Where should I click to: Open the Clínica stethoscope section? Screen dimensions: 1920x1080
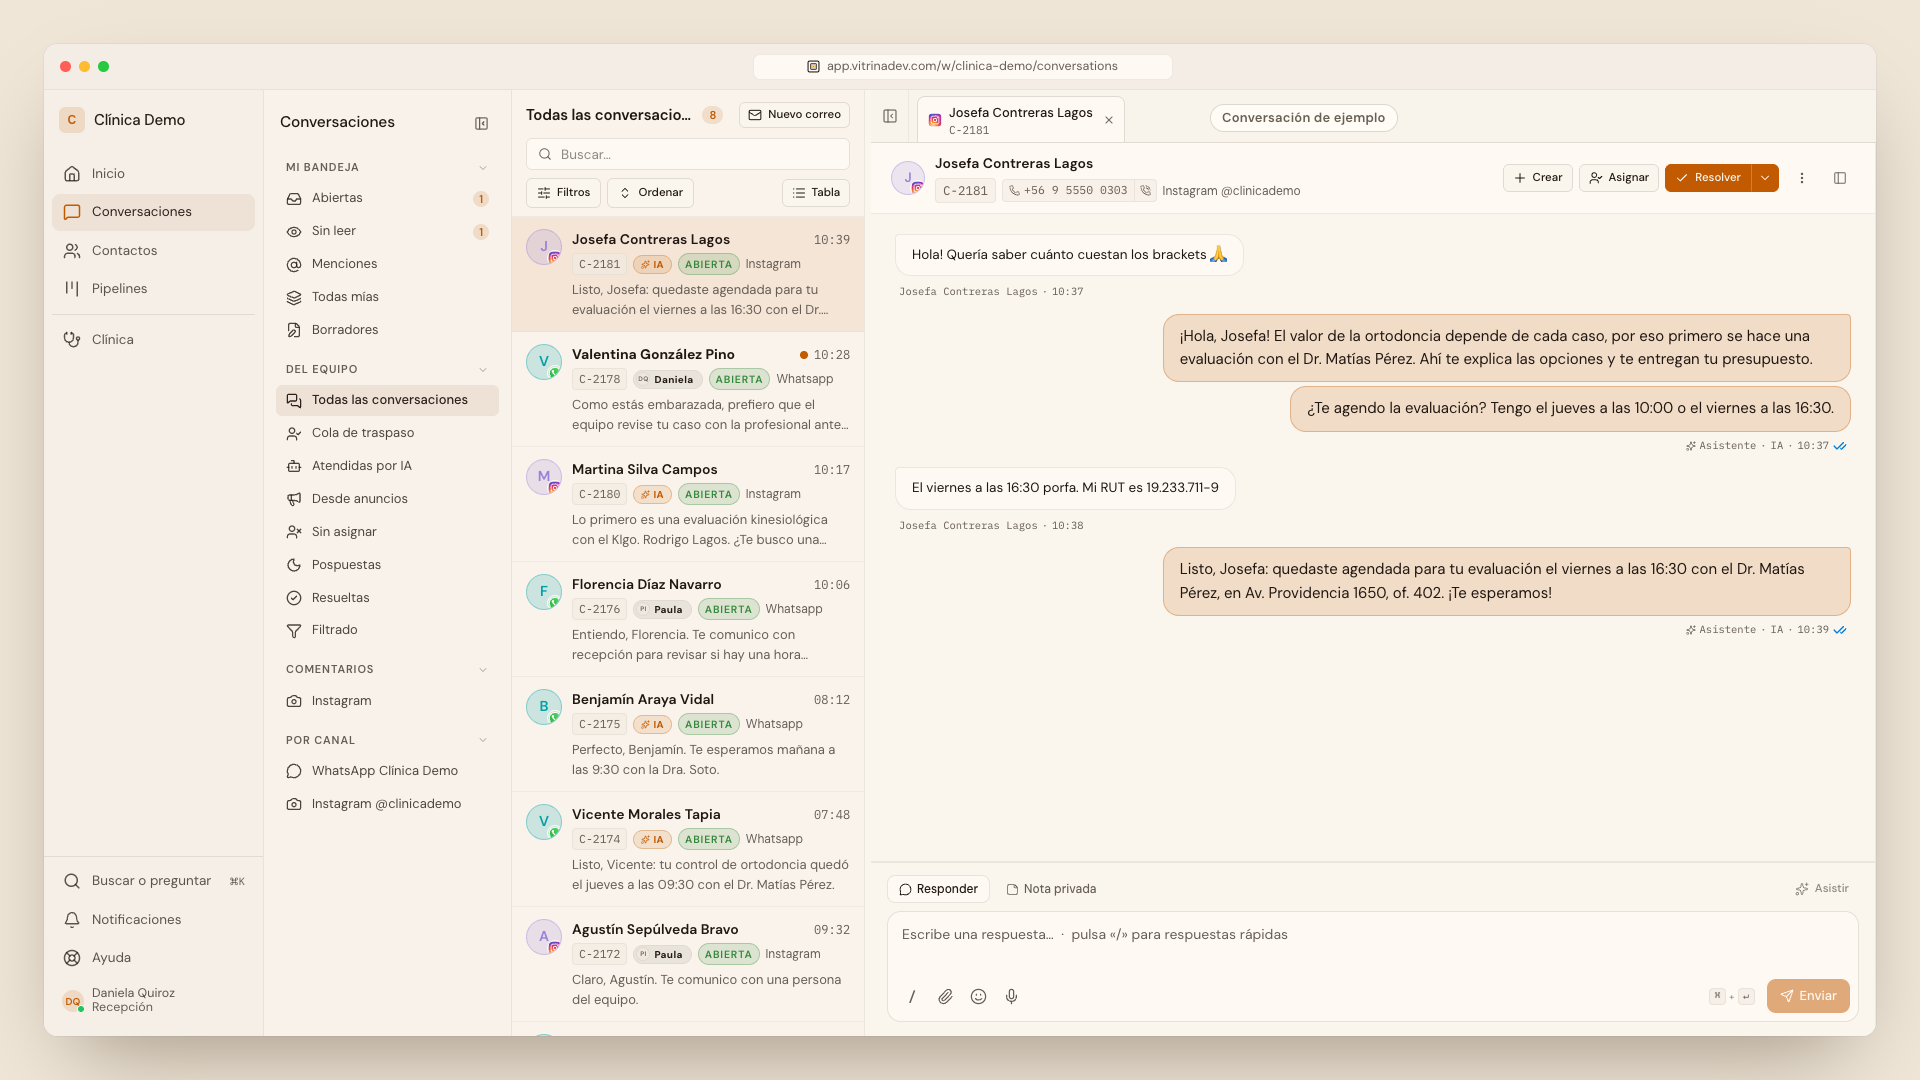(154, 340)
